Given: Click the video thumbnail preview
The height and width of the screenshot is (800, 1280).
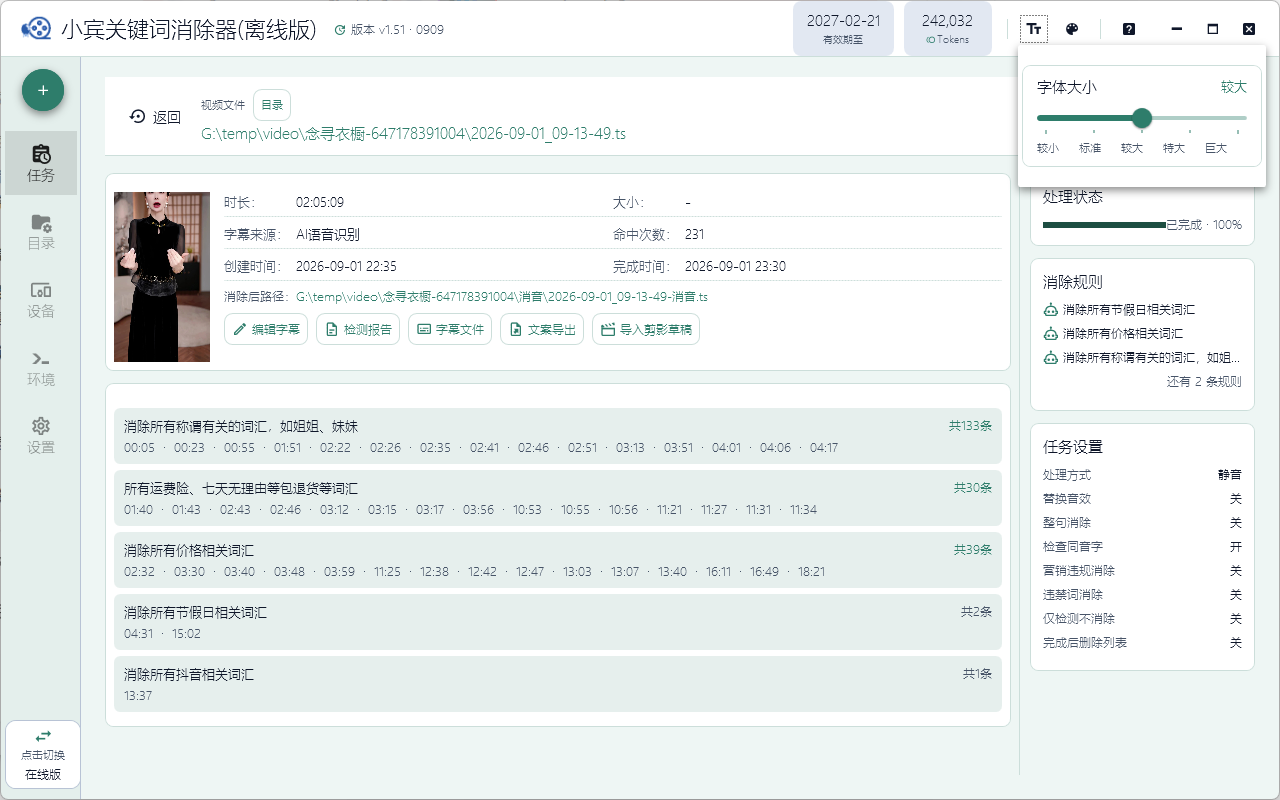Looking at the screenshot, I should tap(162, 277).
